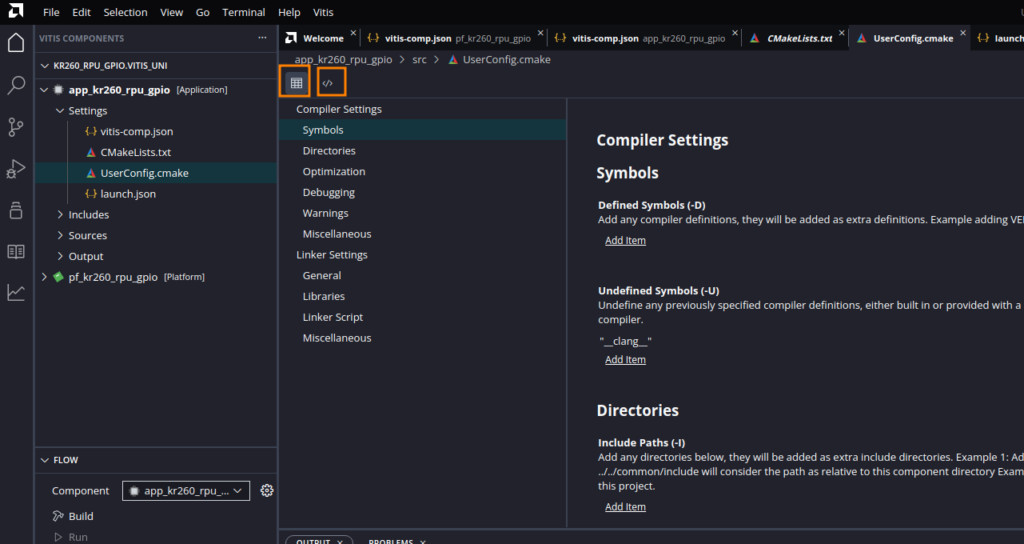
Task: Open the Component dropdown app_kr260_rpu_...
Action: coord(186,490)
